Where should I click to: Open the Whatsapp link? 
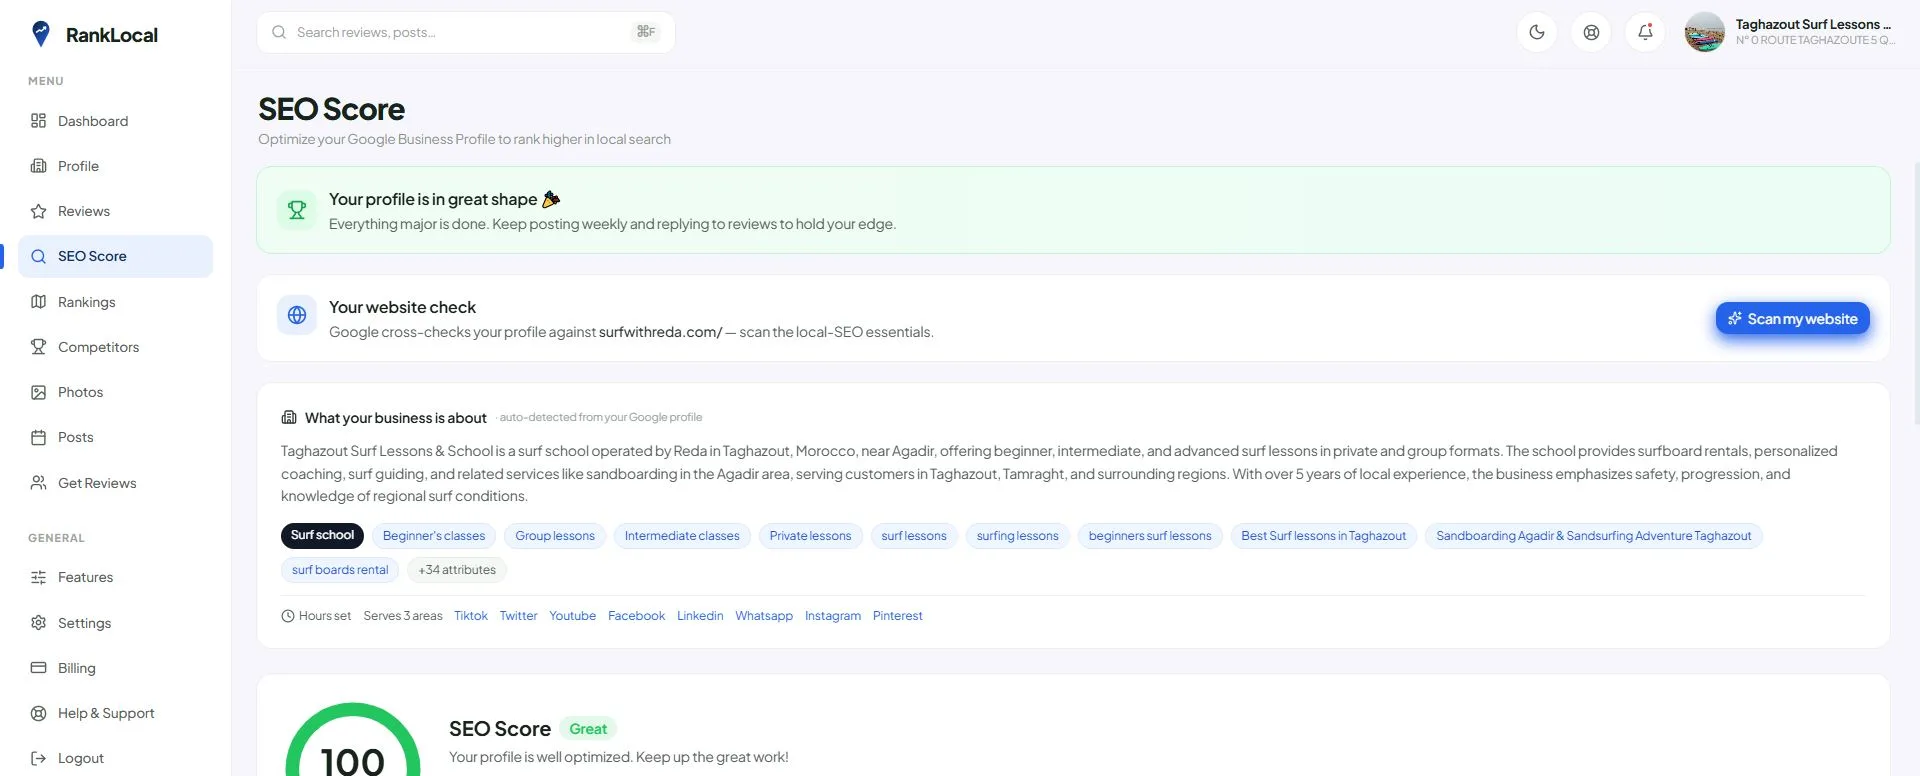pos(764,616)
